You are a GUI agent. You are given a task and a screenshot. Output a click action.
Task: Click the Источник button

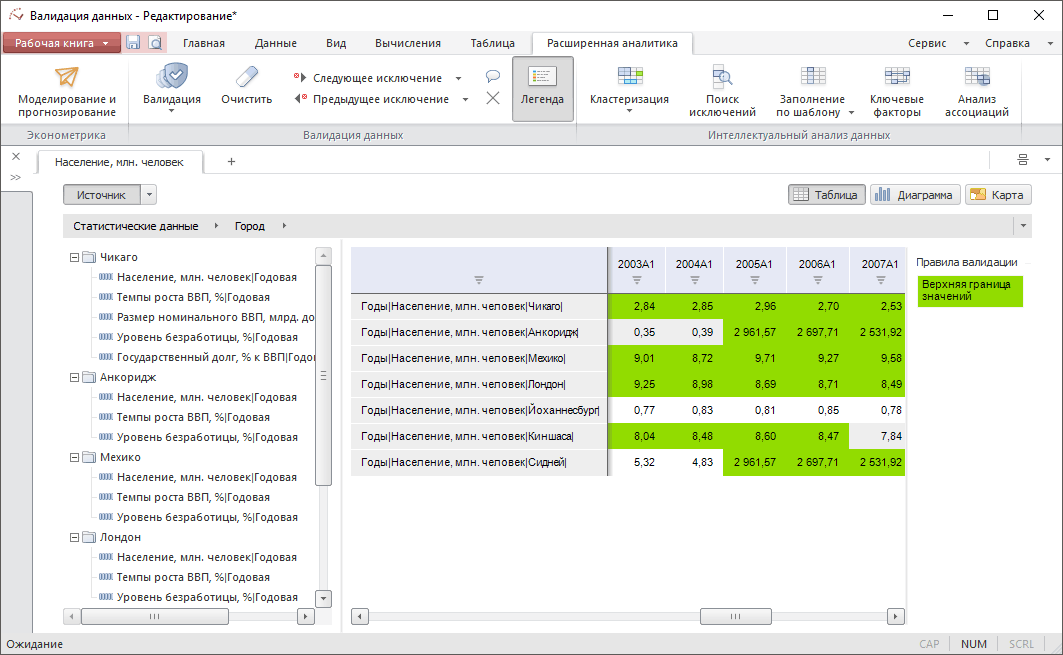pyautogui.click(x=101, y=195)
